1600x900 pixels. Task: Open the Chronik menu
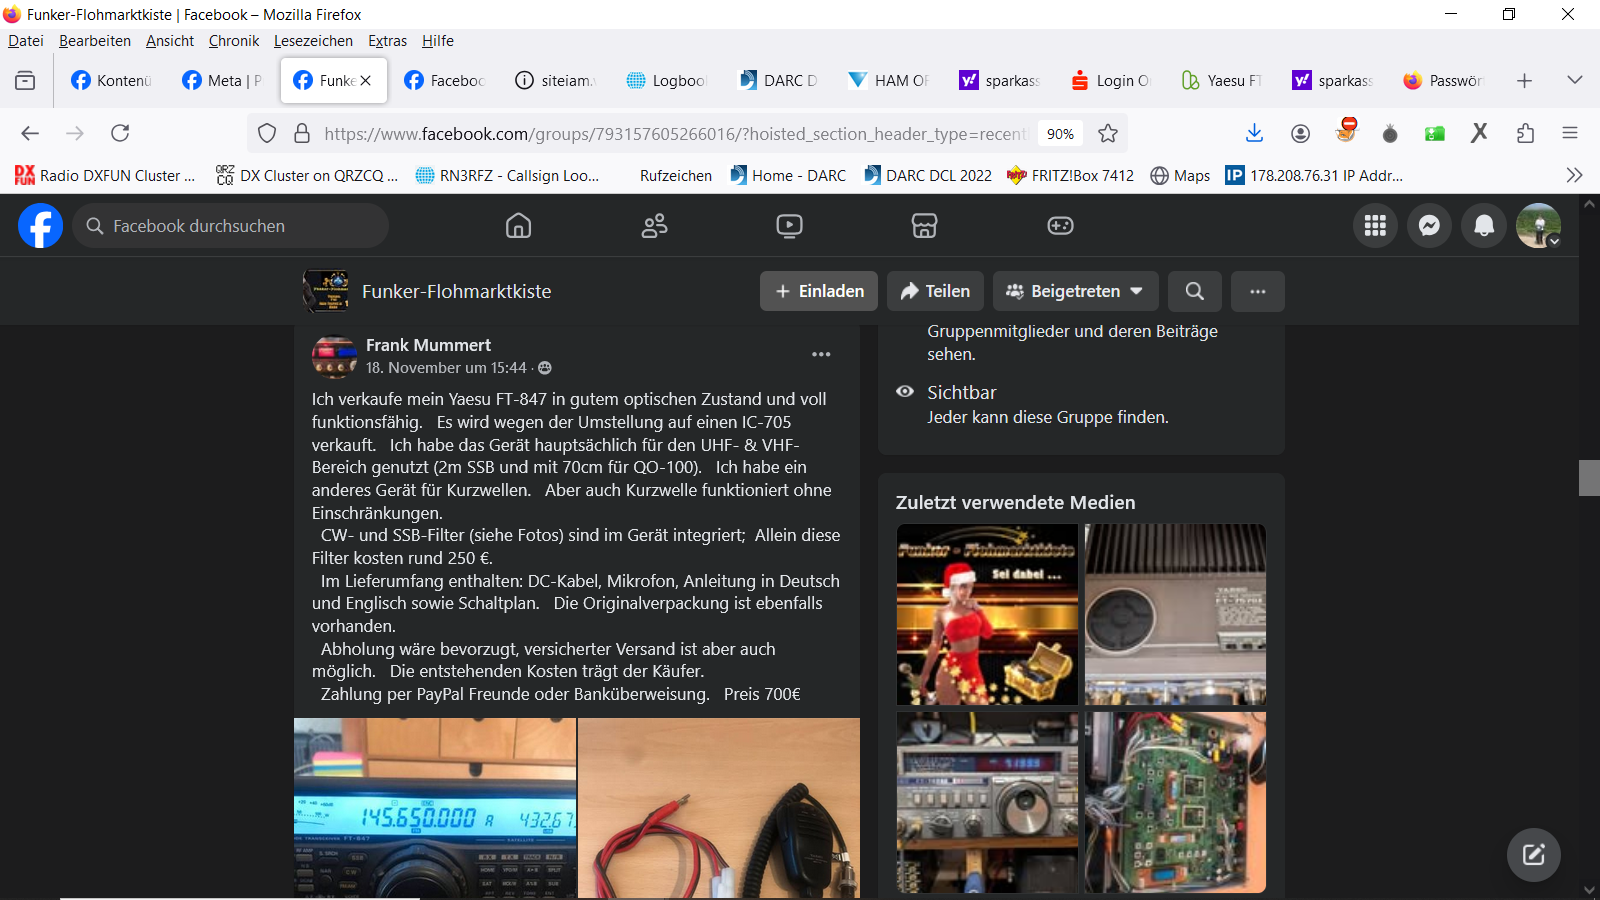pyautogui.click(x=234, y=41)
